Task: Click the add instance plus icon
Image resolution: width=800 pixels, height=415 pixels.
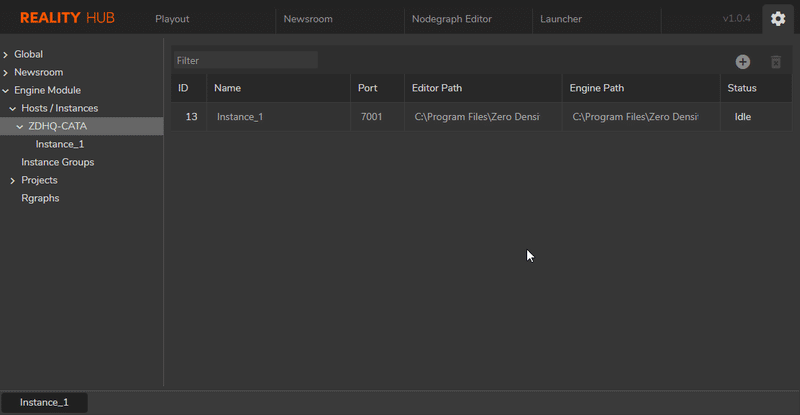Action: click(x=742, y=62)
